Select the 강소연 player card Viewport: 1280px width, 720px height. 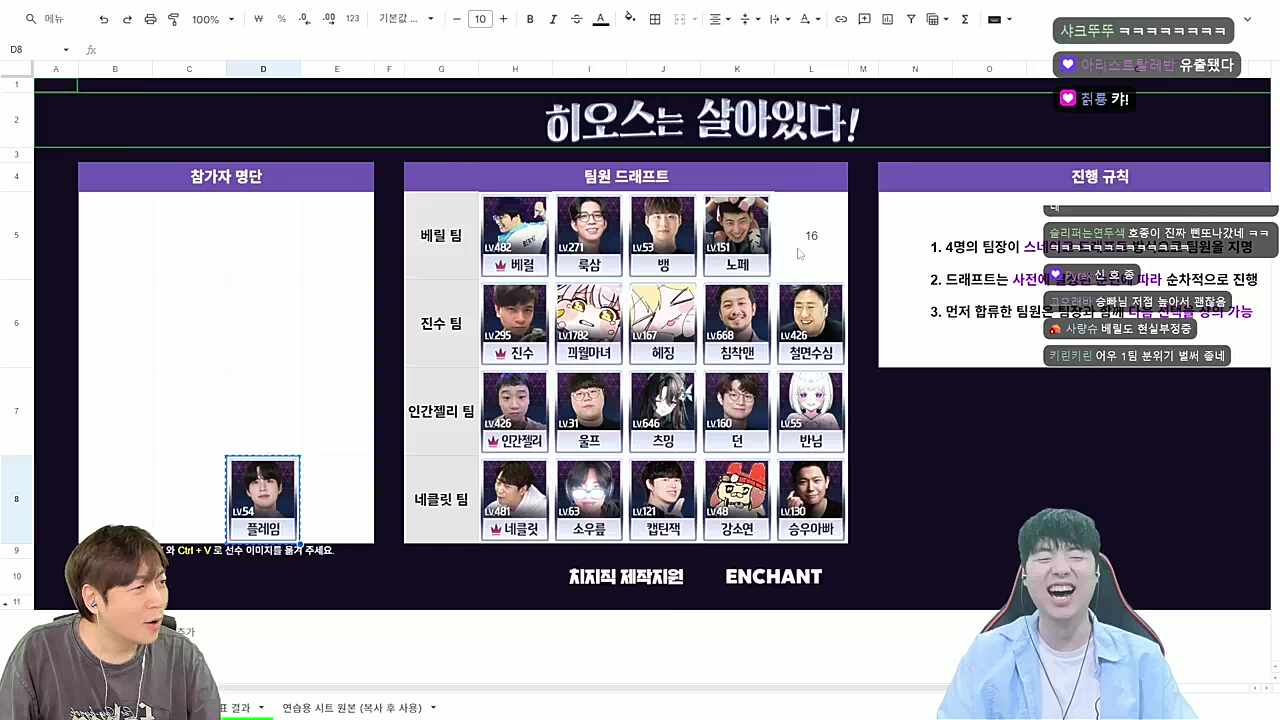(737, 499)
